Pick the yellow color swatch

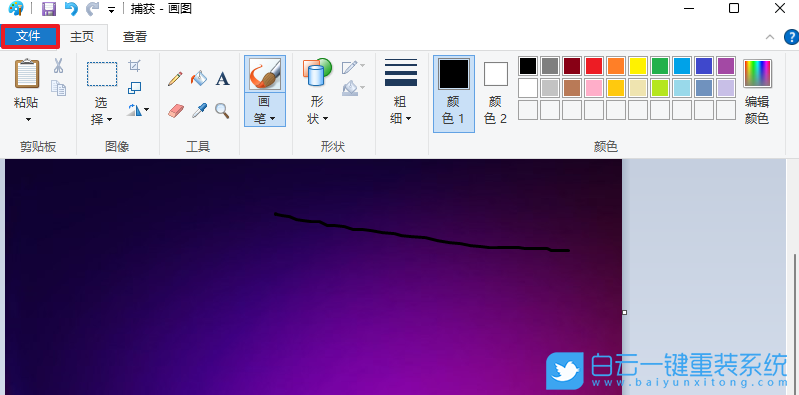(638, 66)
